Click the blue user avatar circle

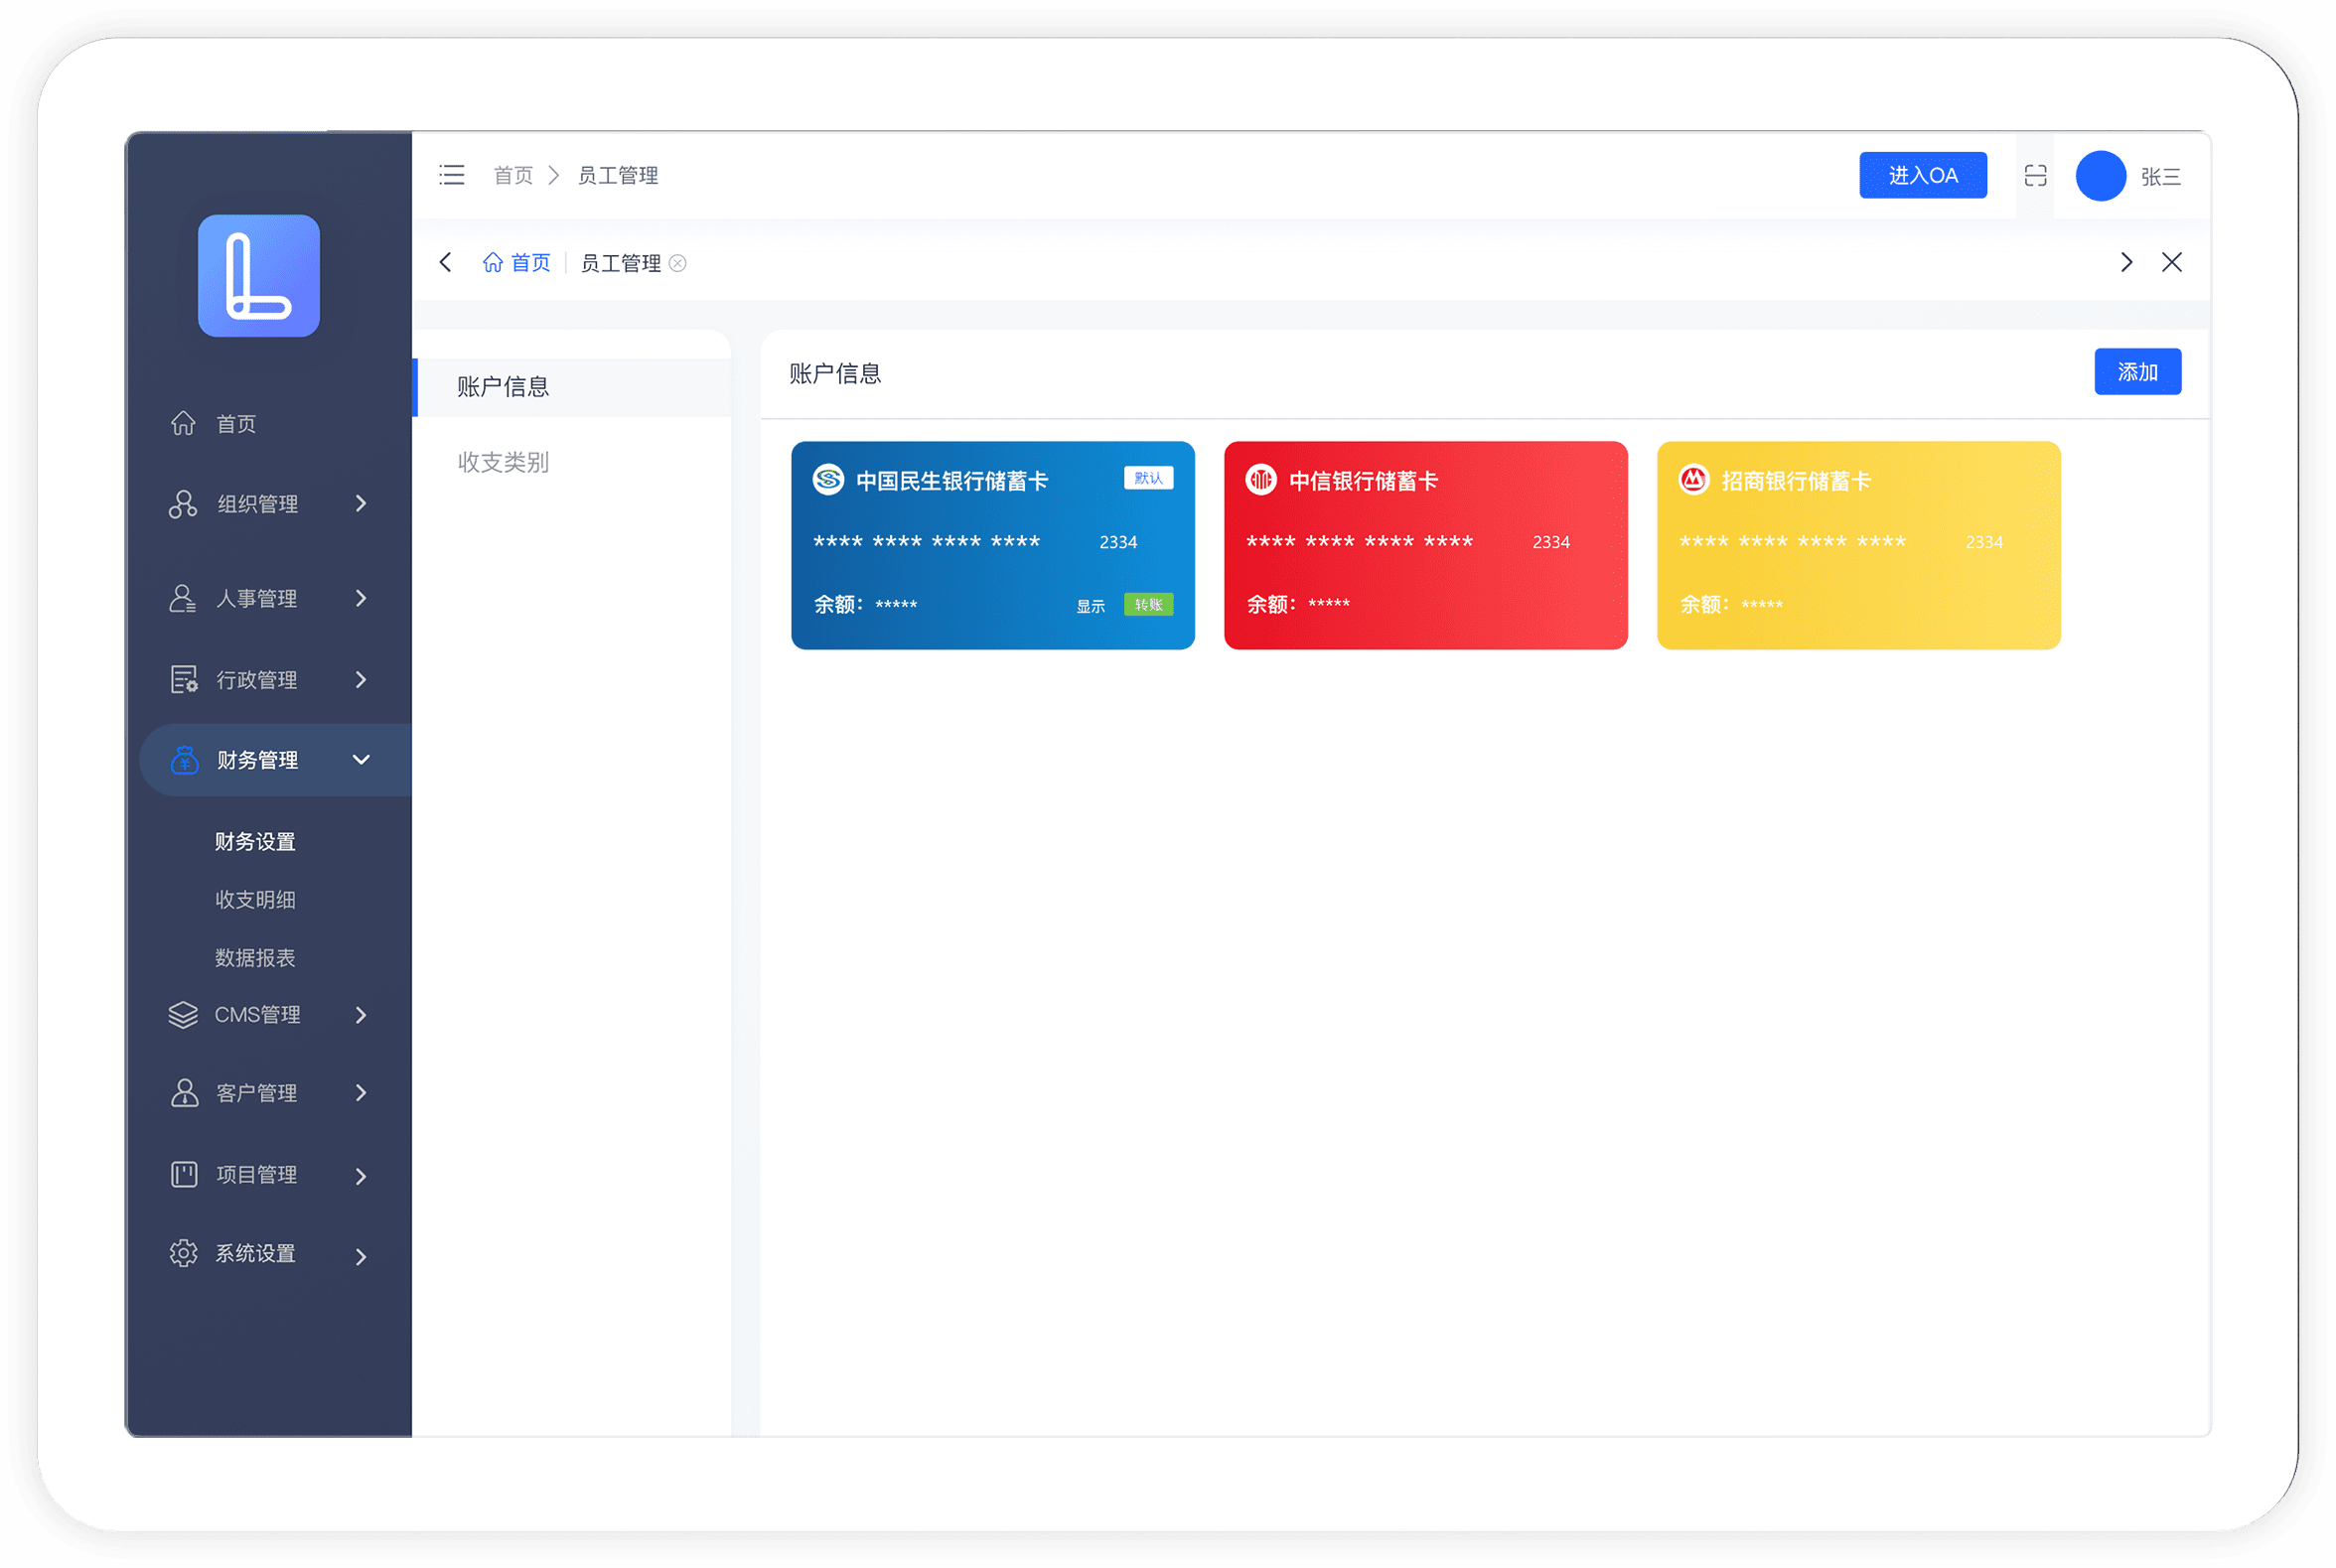(2100, 176)
